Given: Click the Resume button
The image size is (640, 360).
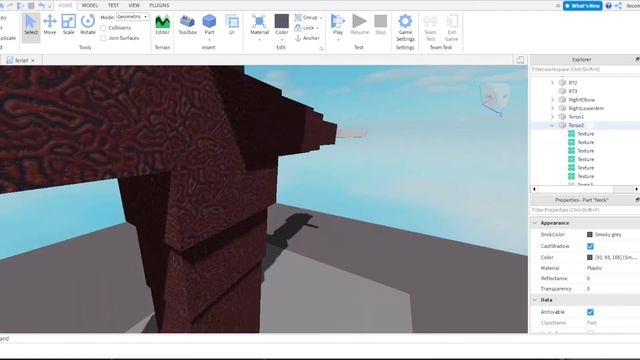Looking at the screenshot, I should 360,25.
